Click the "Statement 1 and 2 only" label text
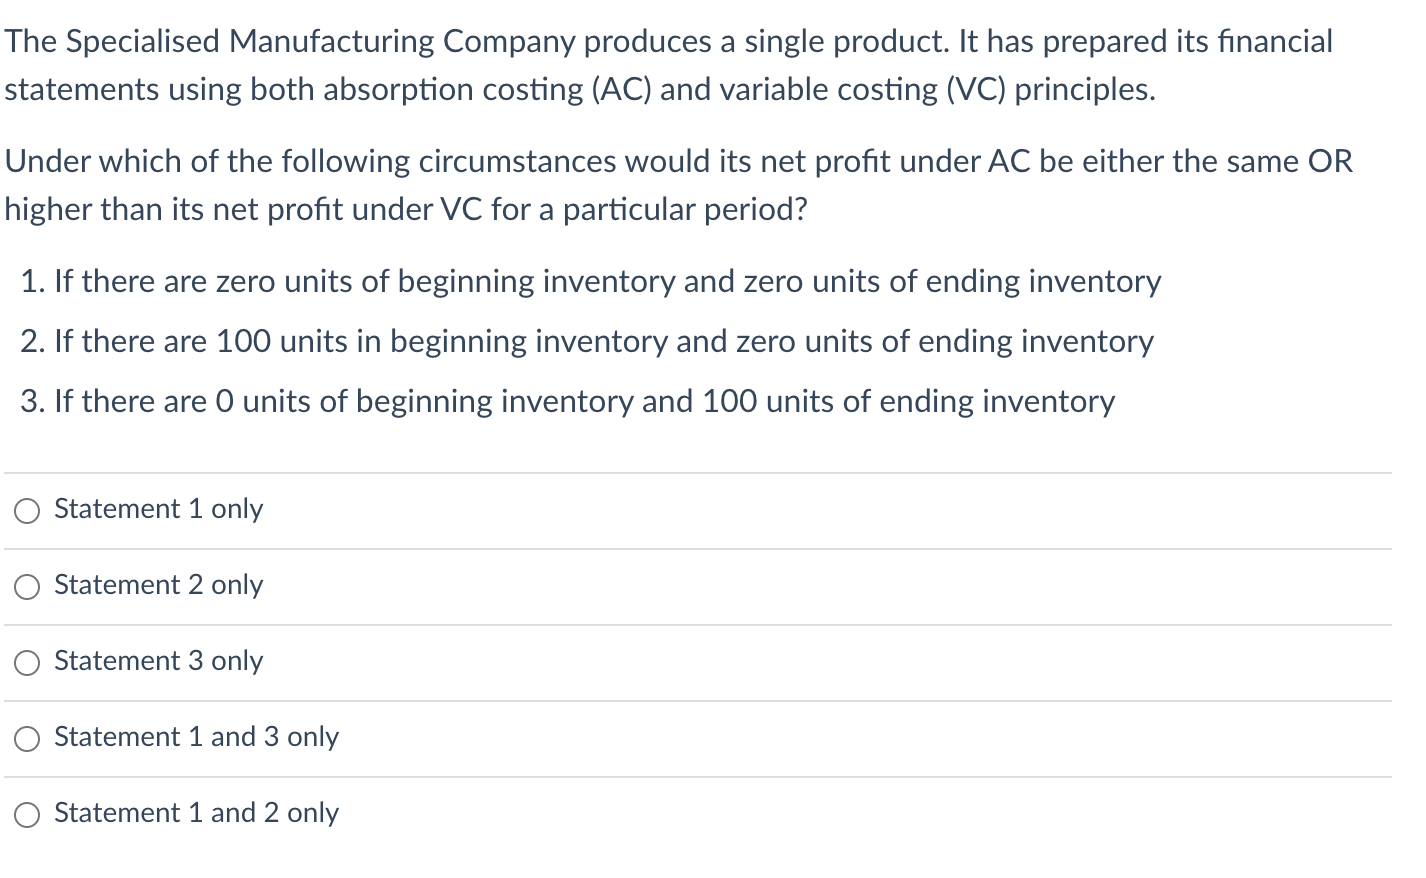This screenshot has height=878, width=1426. pyautogui.click(x=196, y=814)
